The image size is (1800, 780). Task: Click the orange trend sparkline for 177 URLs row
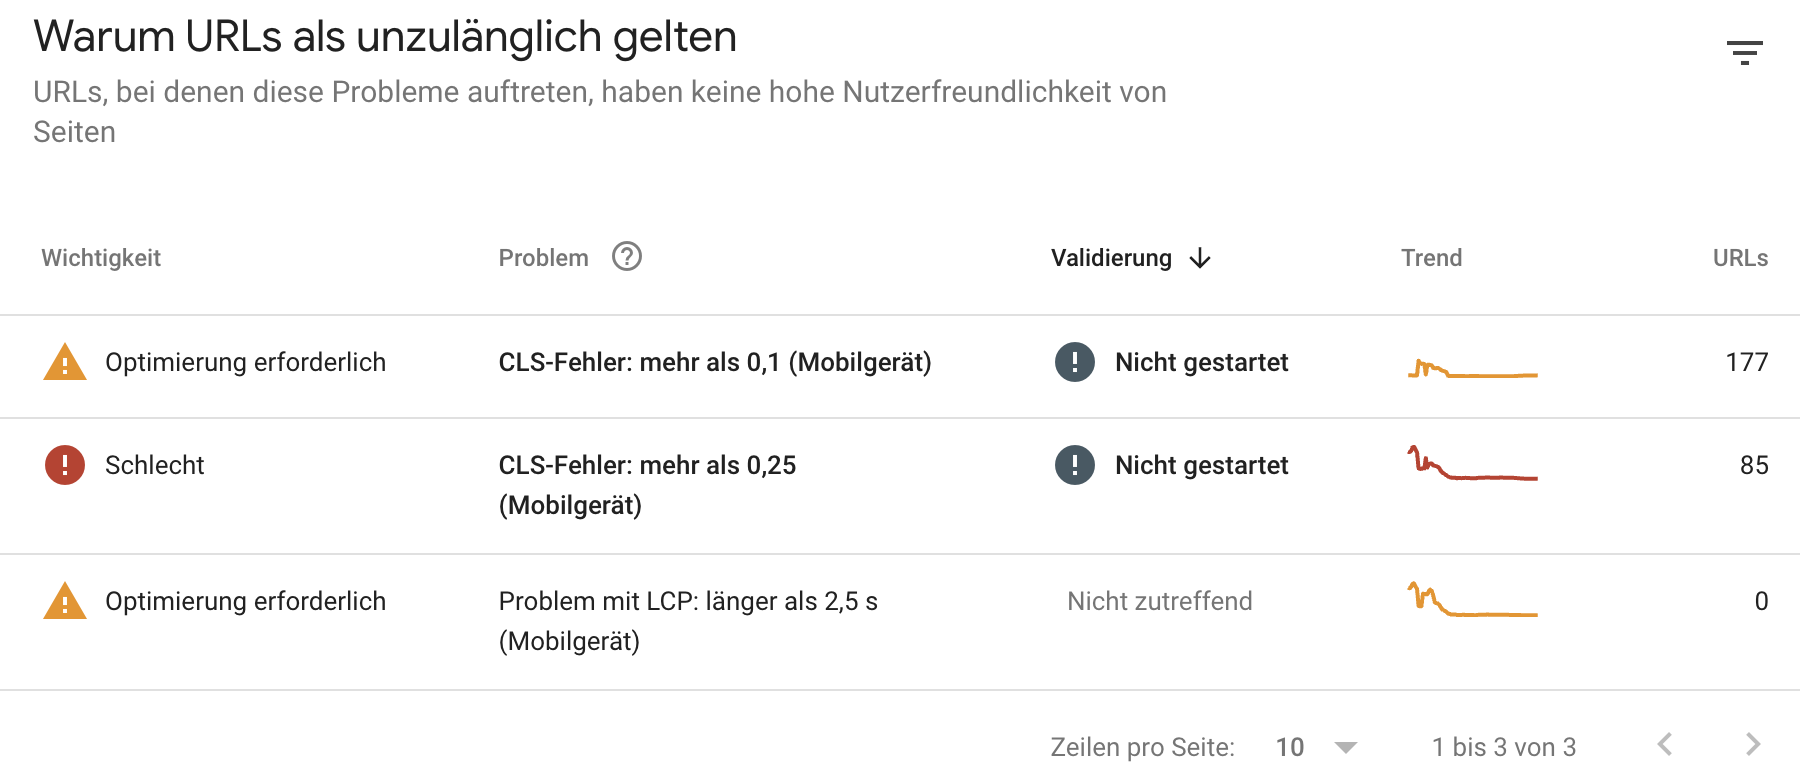[x=1472, y=368]
